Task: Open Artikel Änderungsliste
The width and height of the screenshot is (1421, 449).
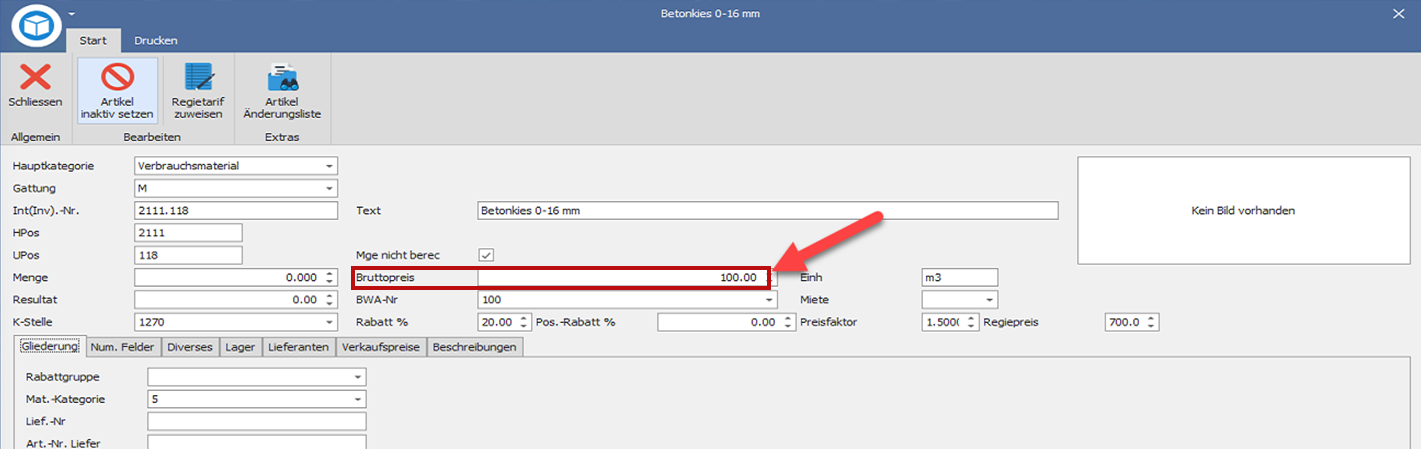Action: (282, 78)
